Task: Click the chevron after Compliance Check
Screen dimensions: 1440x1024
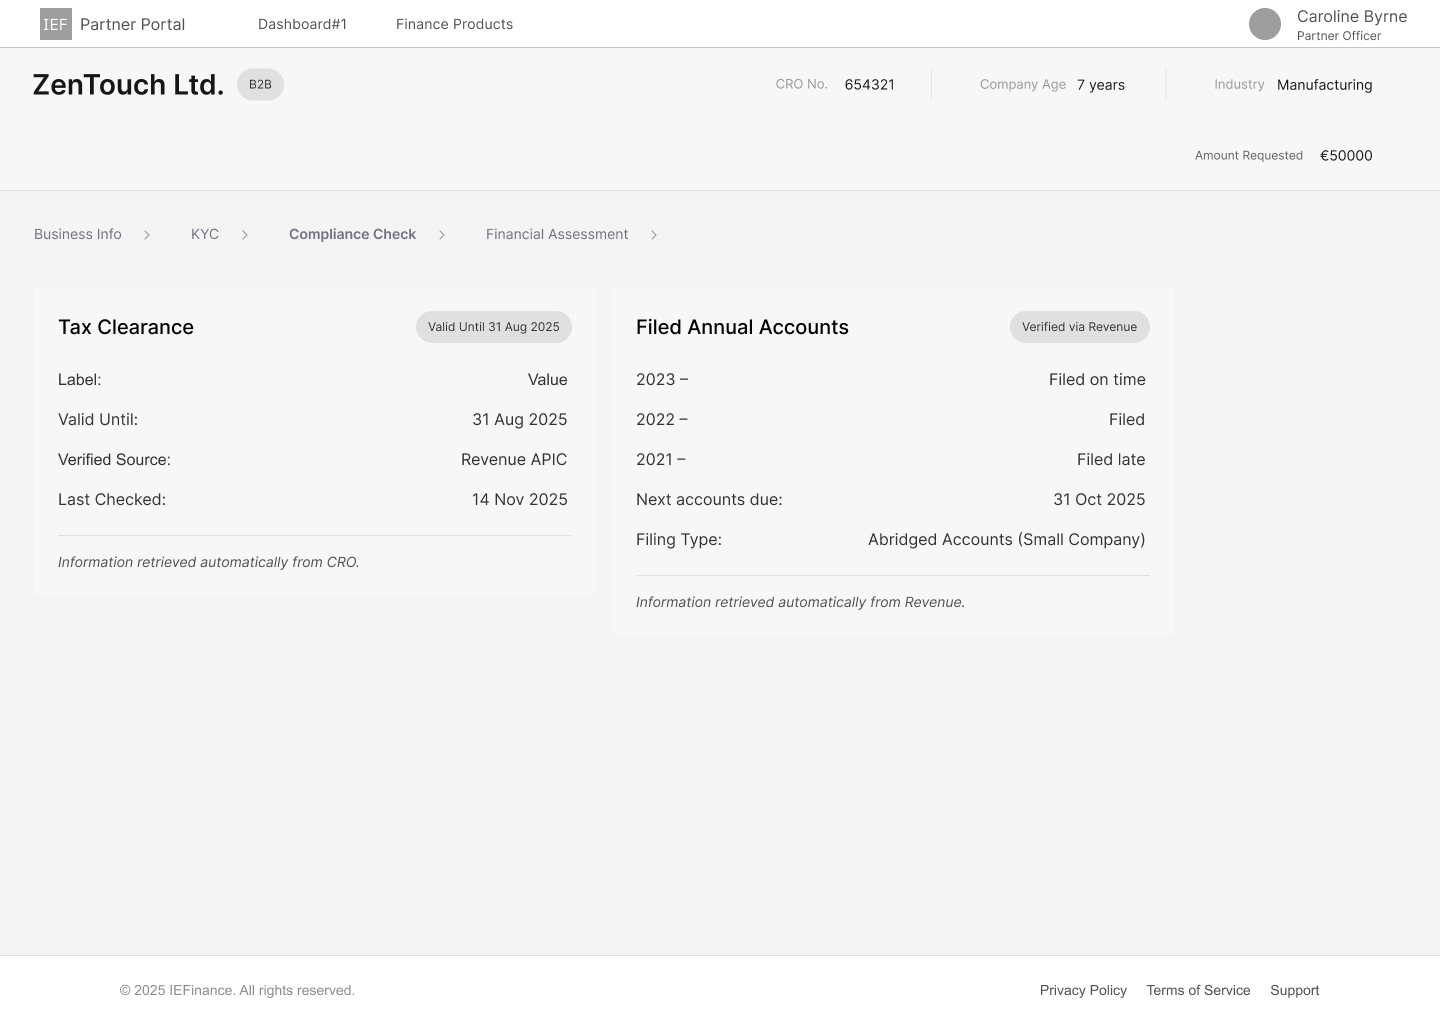Action: [441, 235]
